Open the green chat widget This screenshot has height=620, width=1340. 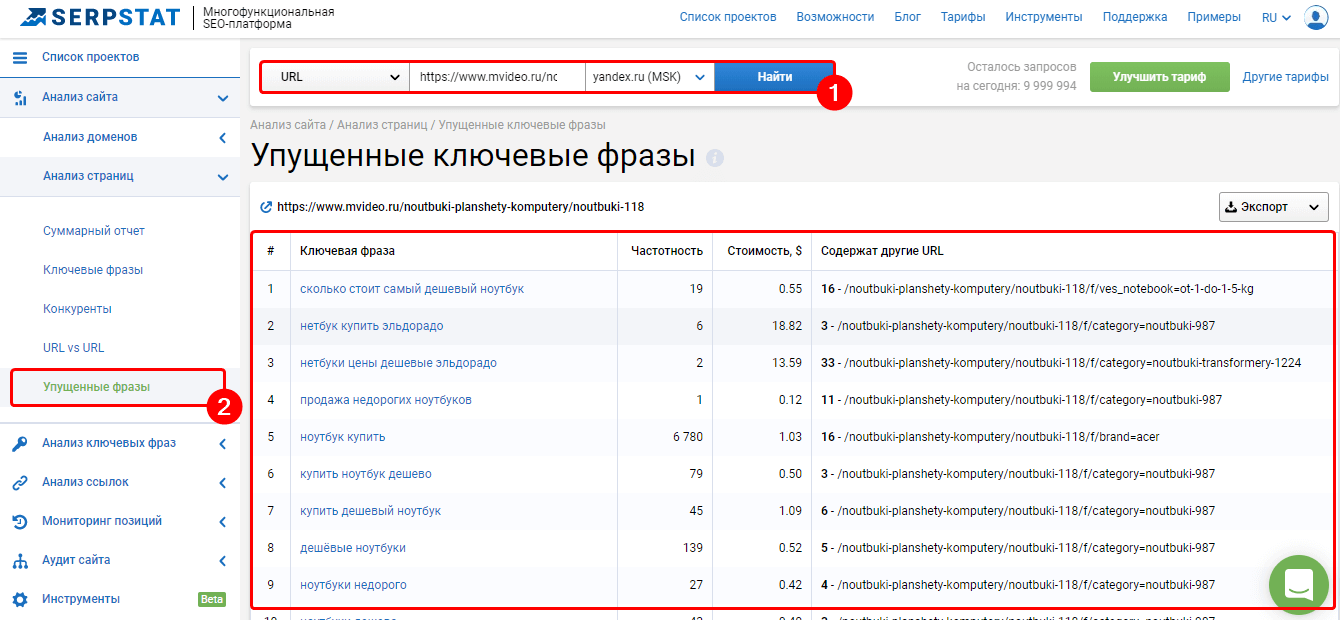(1299, 585)
